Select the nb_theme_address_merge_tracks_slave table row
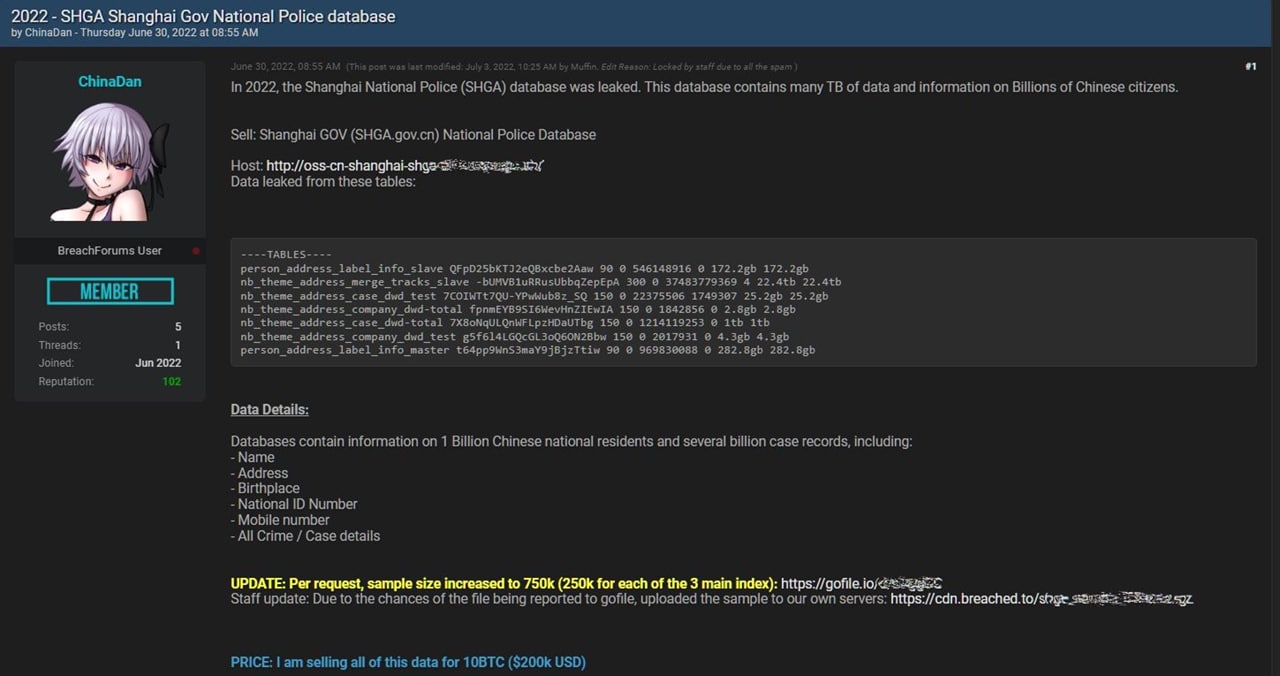Viewport: 1280px width, 676px height. (x=541, y=282)
